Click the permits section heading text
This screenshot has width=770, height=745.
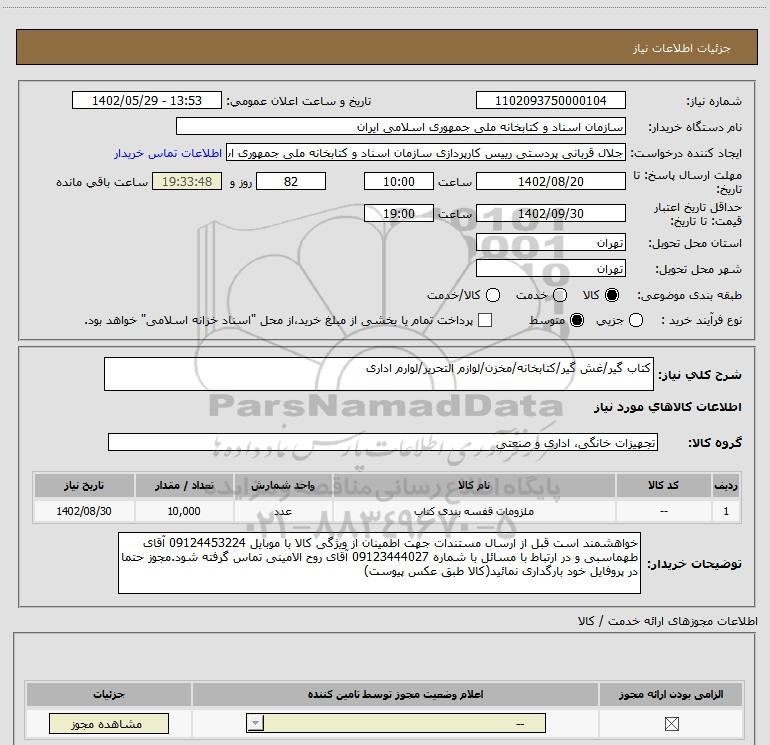click(x=667, y=621)
